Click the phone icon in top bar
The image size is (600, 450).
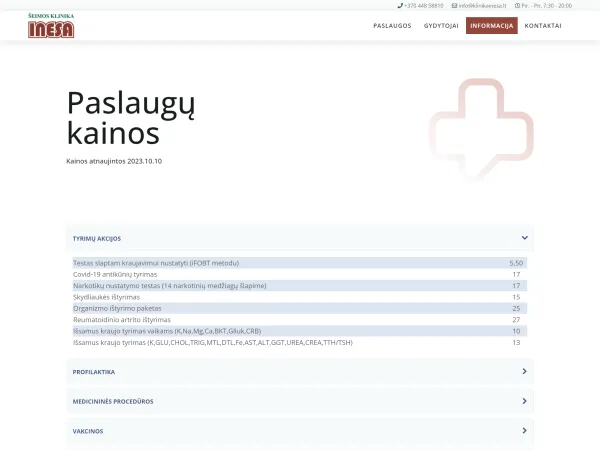click(400, 6)
